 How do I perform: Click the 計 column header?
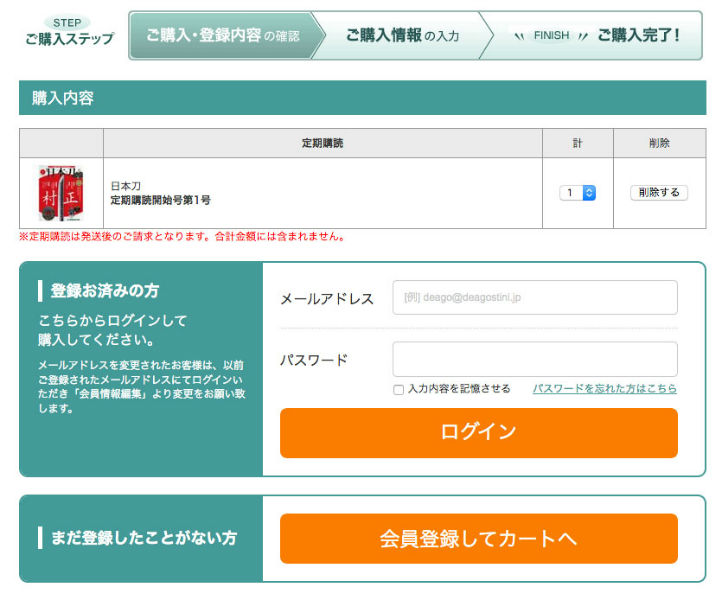coord(577,144)
